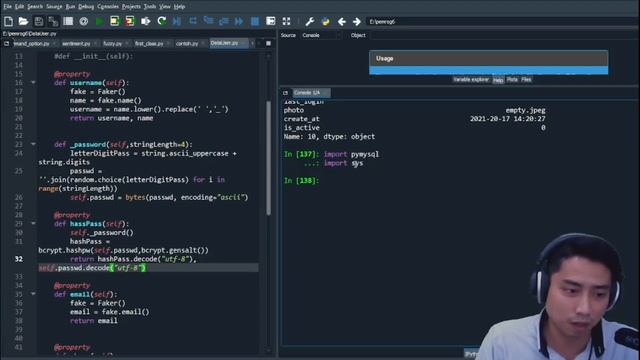This screenshot has width=640, height=360.
Task: Click the back arrow toolbar icon
Action: (x=342, y=21)
